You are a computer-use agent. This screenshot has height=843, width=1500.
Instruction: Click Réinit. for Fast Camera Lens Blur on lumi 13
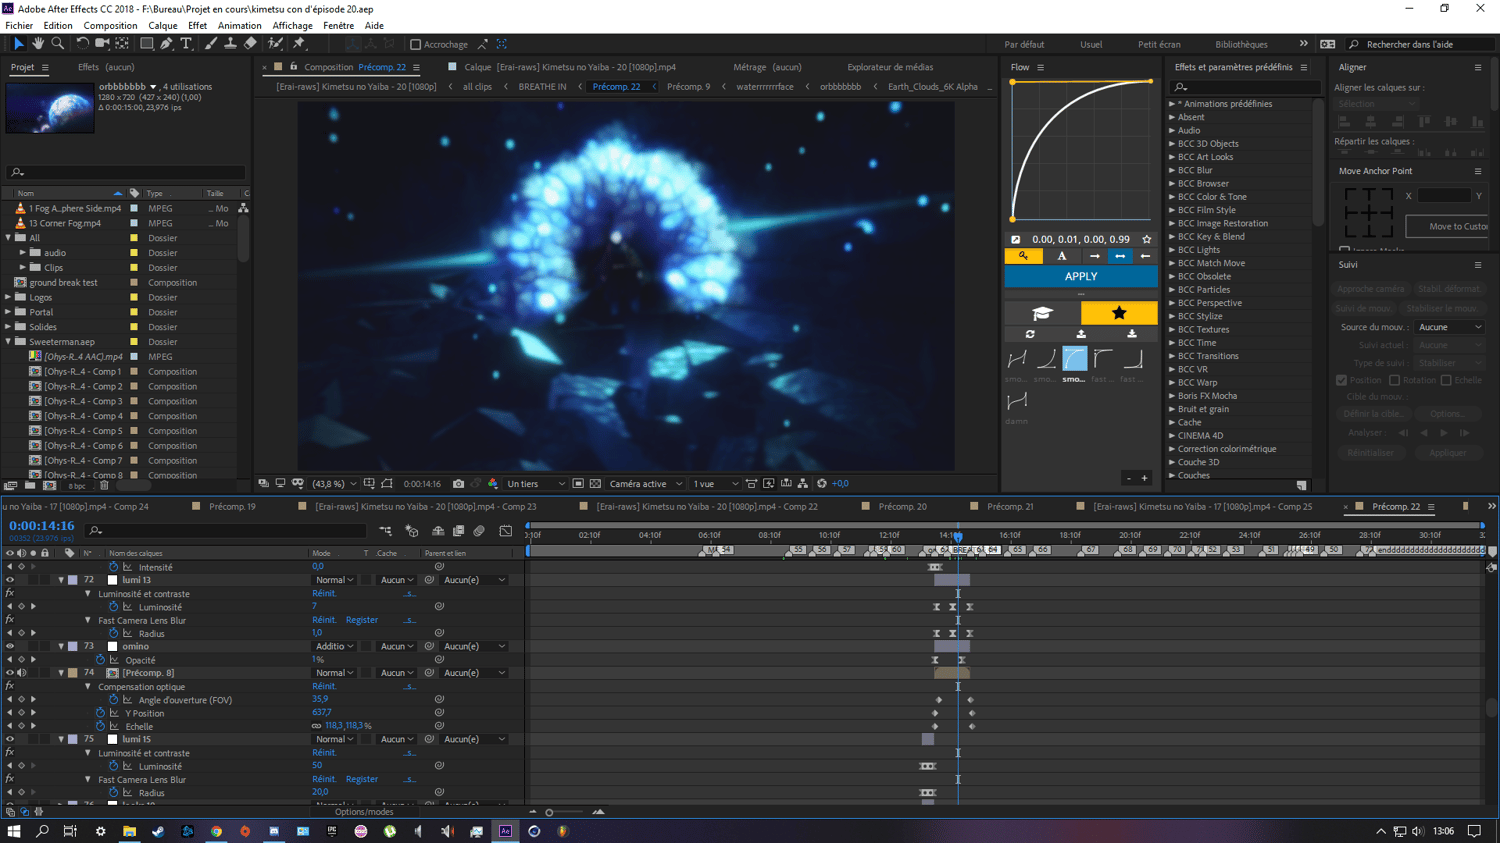[324, 620]
